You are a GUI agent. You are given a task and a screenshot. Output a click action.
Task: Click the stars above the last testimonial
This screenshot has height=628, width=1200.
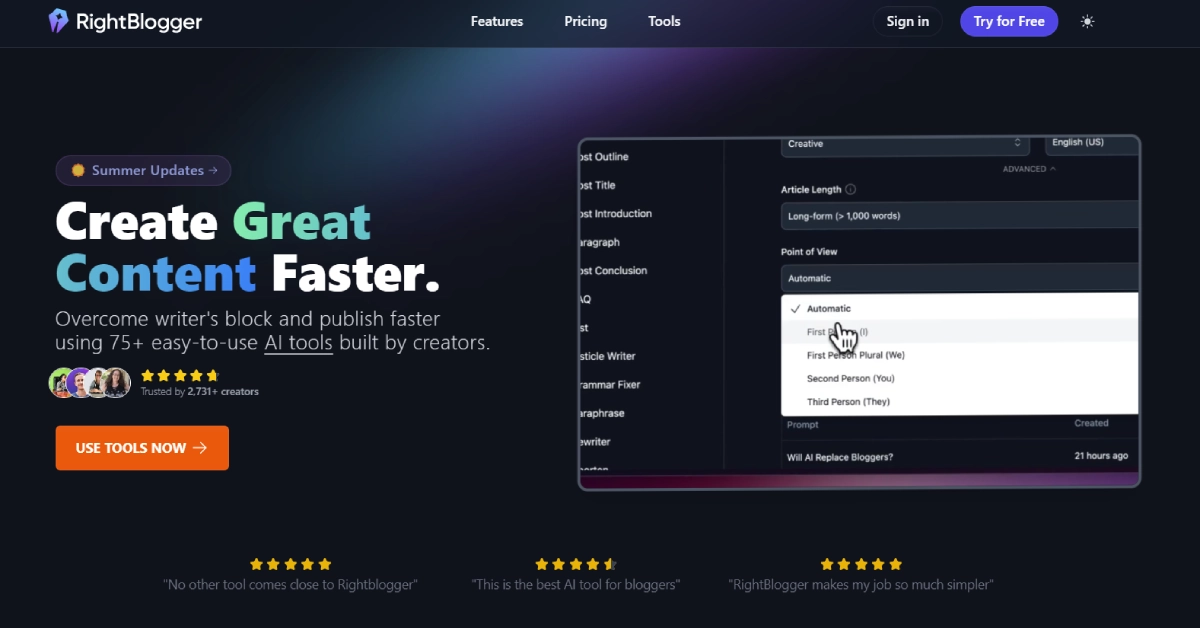click(860, 564)
